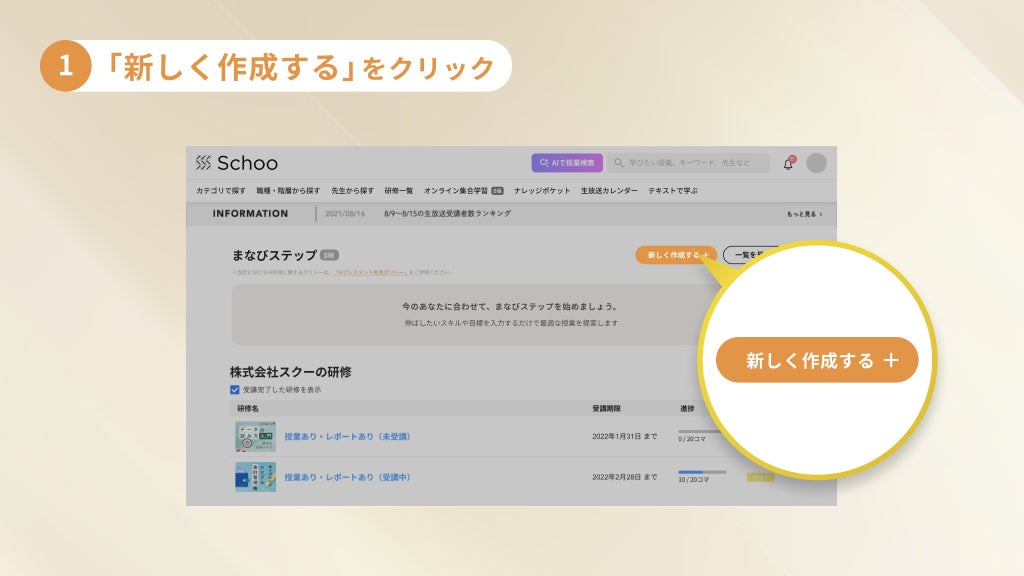Focus the 学びたい授業 search field

click(x=688, y=163)
